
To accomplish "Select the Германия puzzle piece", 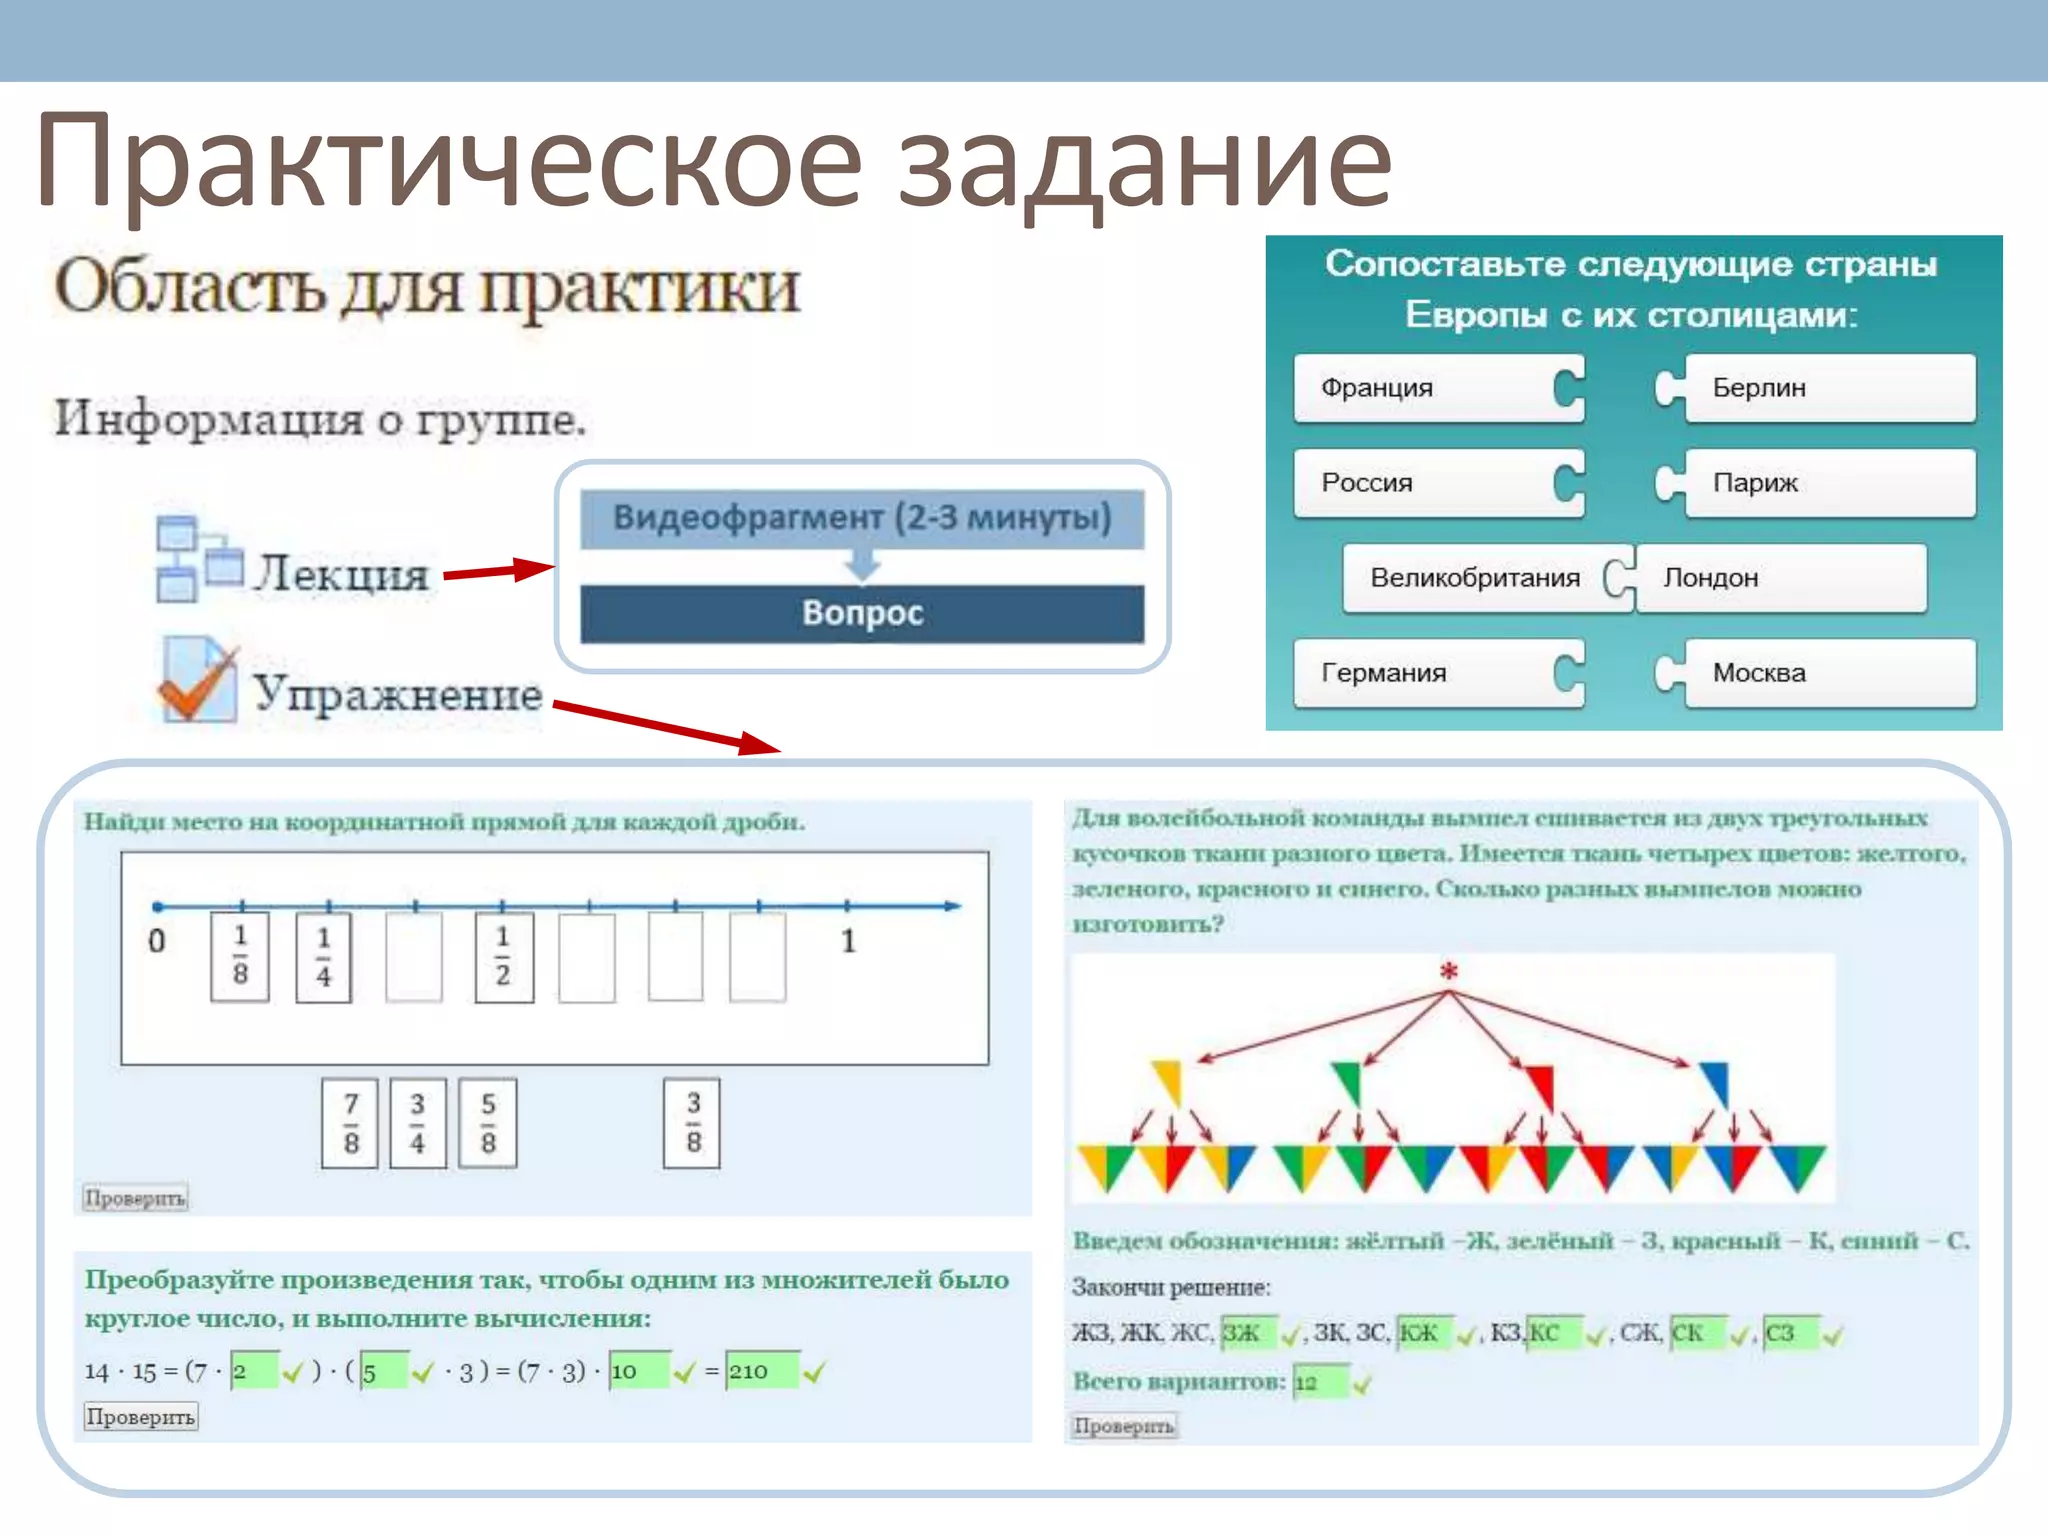I will pos(1439,673).
